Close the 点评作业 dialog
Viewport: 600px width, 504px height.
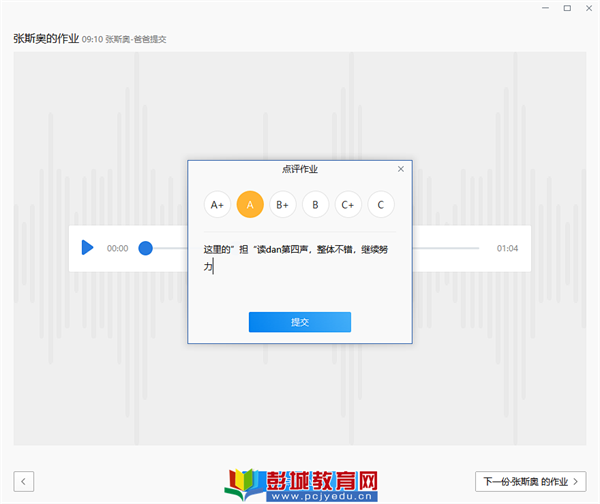pyautogui.click(x=401, y=169)
